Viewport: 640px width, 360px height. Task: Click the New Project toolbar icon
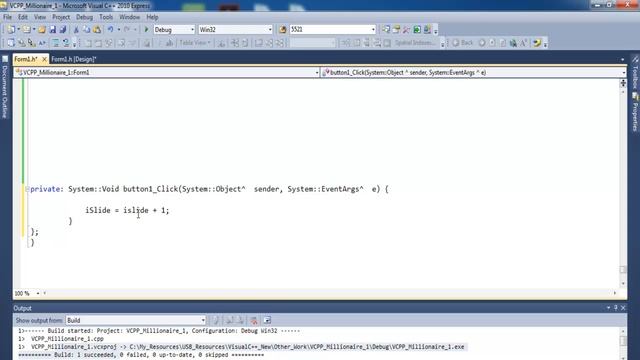click(11, 29)
